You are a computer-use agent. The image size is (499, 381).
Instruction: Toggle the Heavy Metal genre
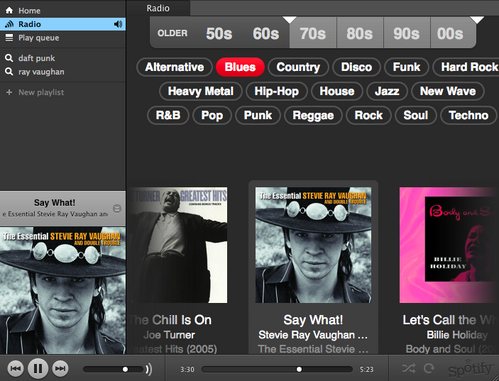201,91
